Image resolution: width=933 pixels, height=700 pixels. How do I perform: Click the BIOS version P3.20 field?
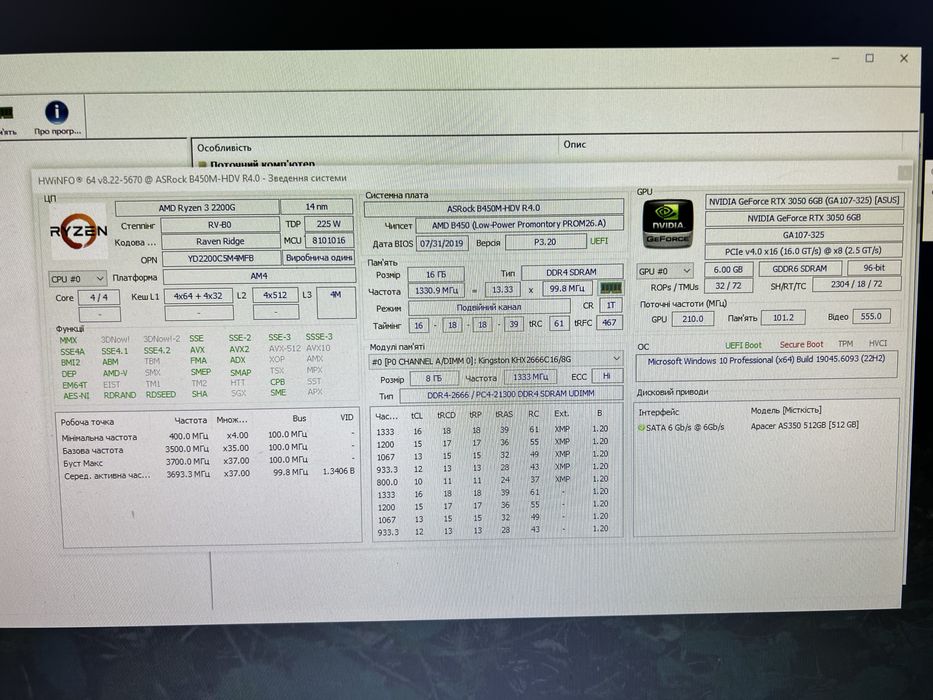[x=545, y=242]
